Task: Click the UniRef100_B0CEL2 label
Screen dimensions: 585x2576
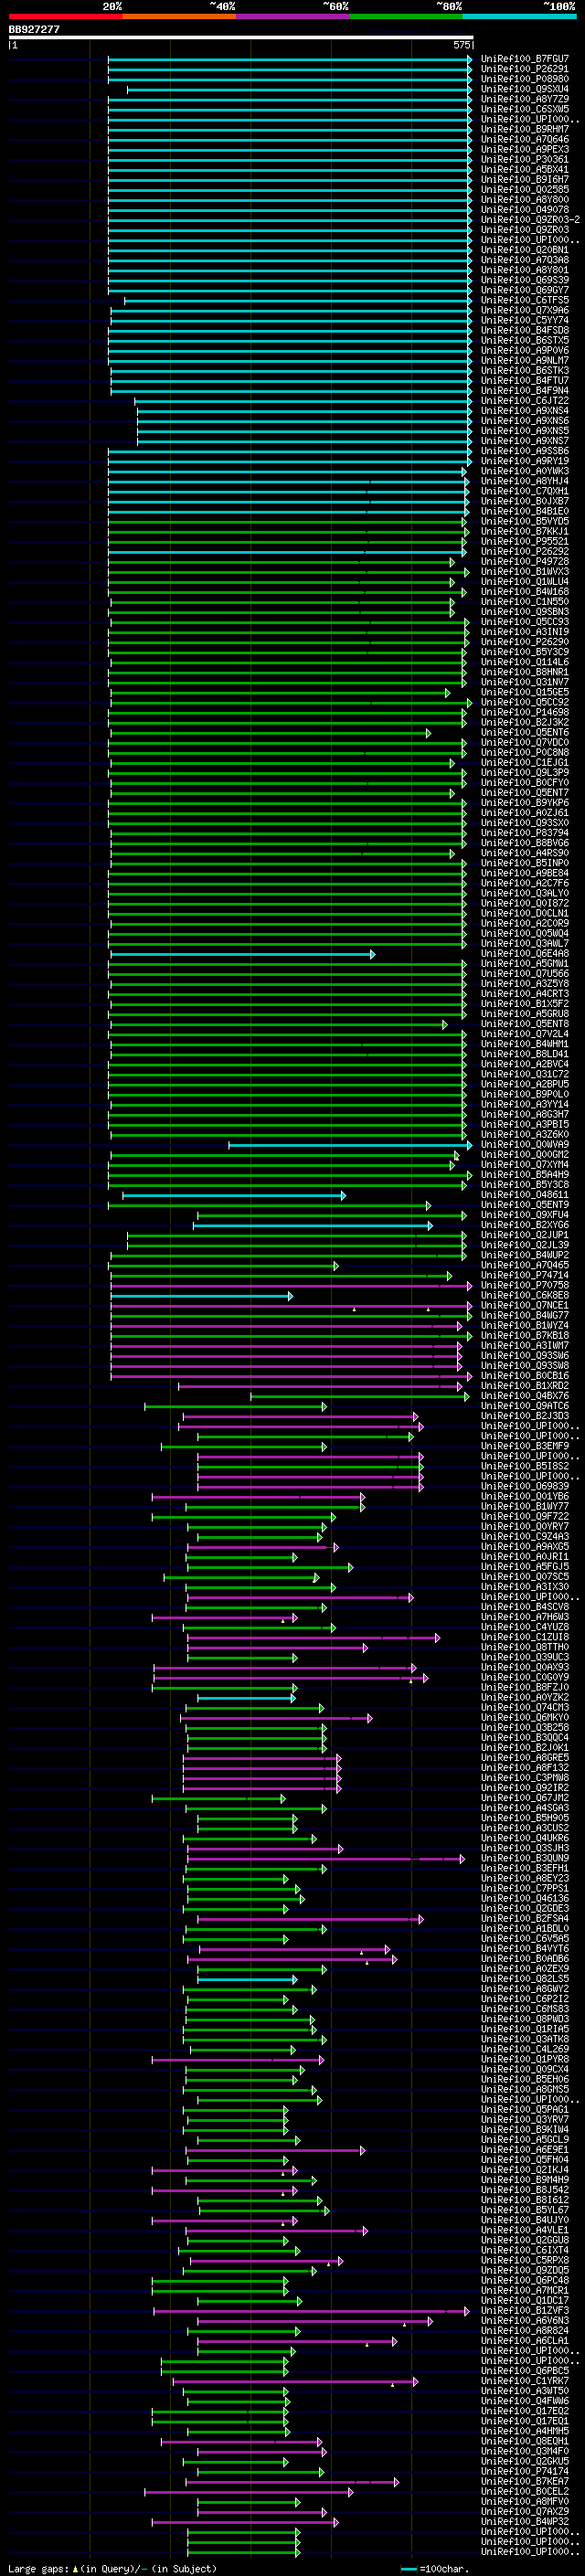Action: (x=524, y=2490)
